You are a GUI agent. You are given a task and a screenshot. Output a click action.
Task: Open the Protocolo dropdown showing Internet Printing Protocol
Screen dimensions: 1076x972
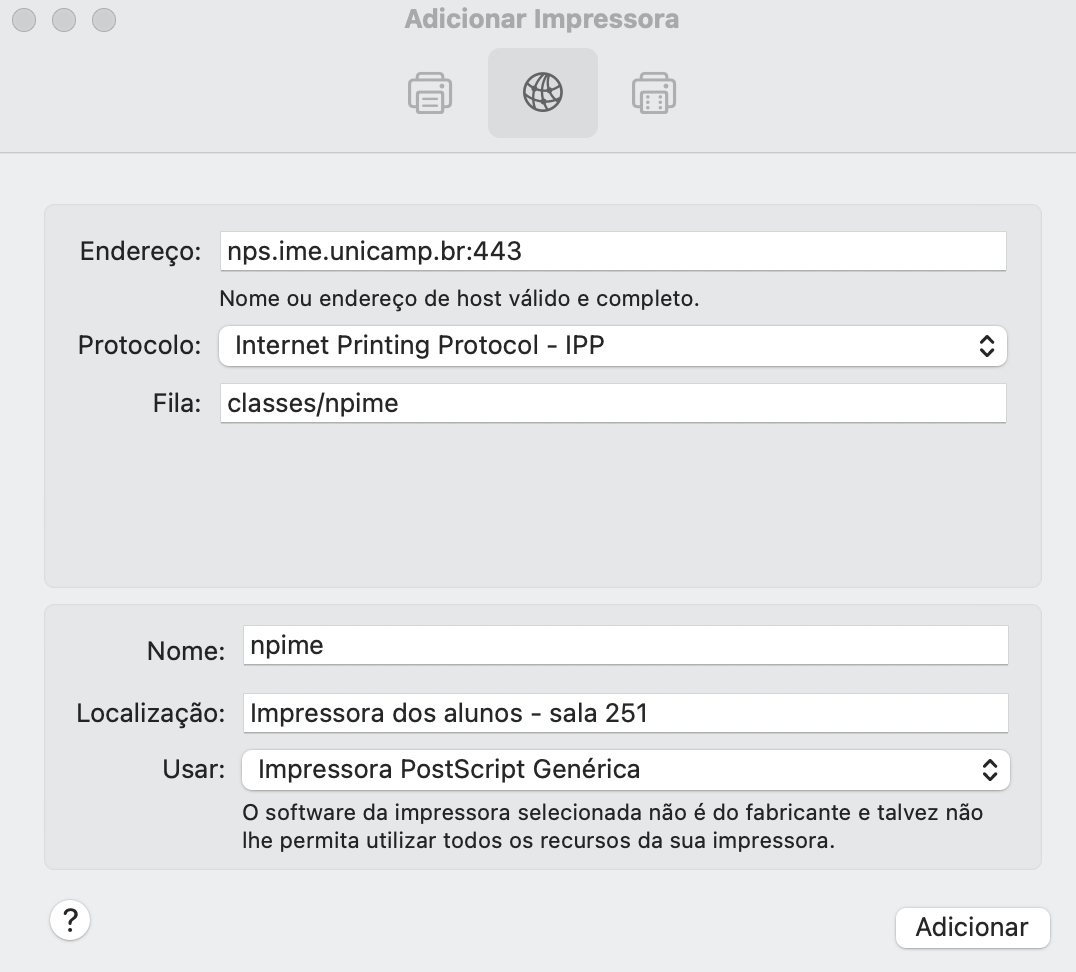[613, 346]
